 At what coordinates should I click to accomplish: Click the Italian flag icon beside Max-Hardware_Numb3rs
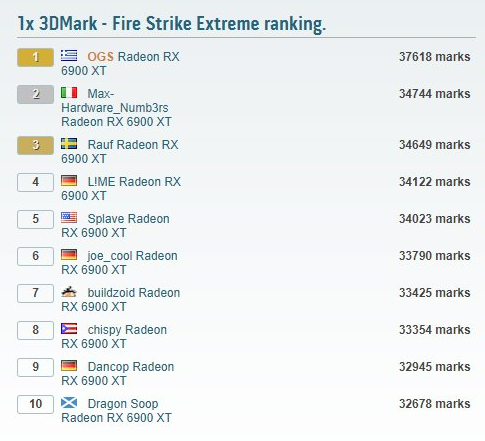[x=69, y=93]
